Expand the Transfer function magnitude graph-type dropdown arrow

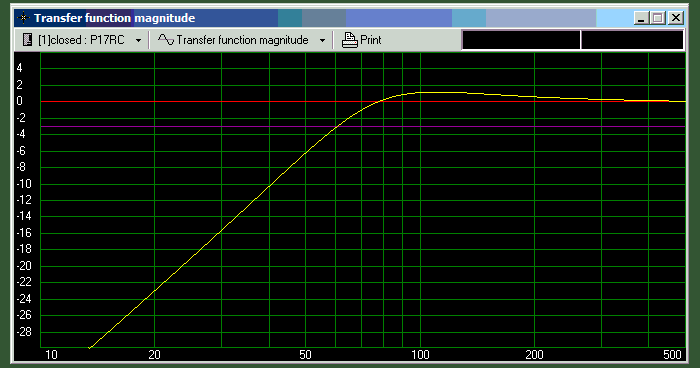coord(322,41)
